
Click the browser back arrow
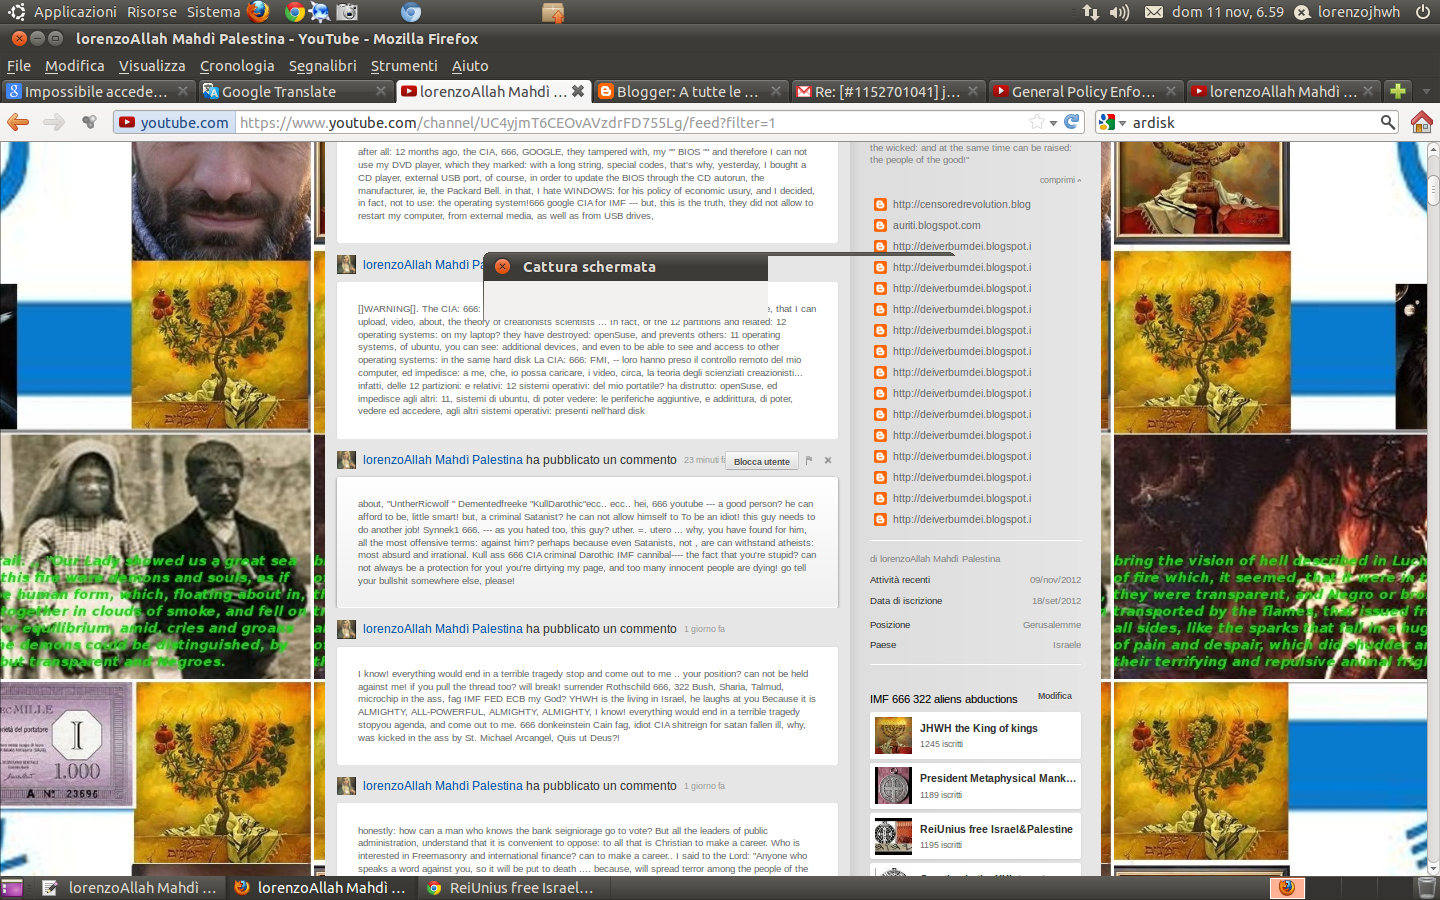(x=18, y=122)
